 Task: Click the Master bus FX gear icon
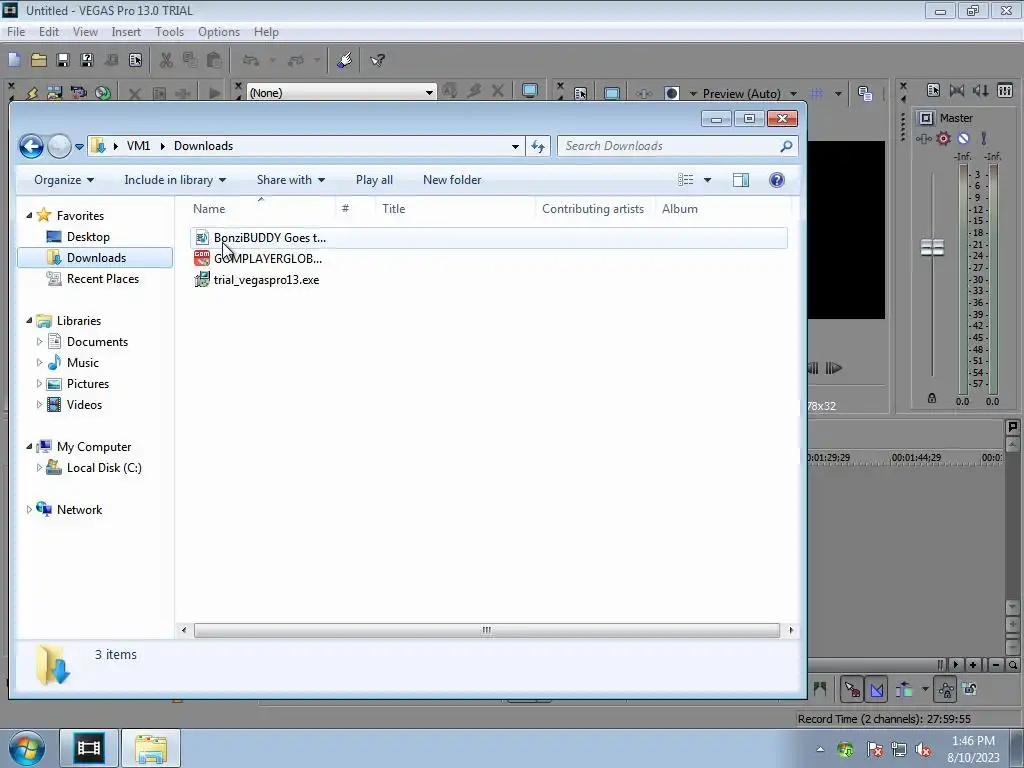click(943, 138)
